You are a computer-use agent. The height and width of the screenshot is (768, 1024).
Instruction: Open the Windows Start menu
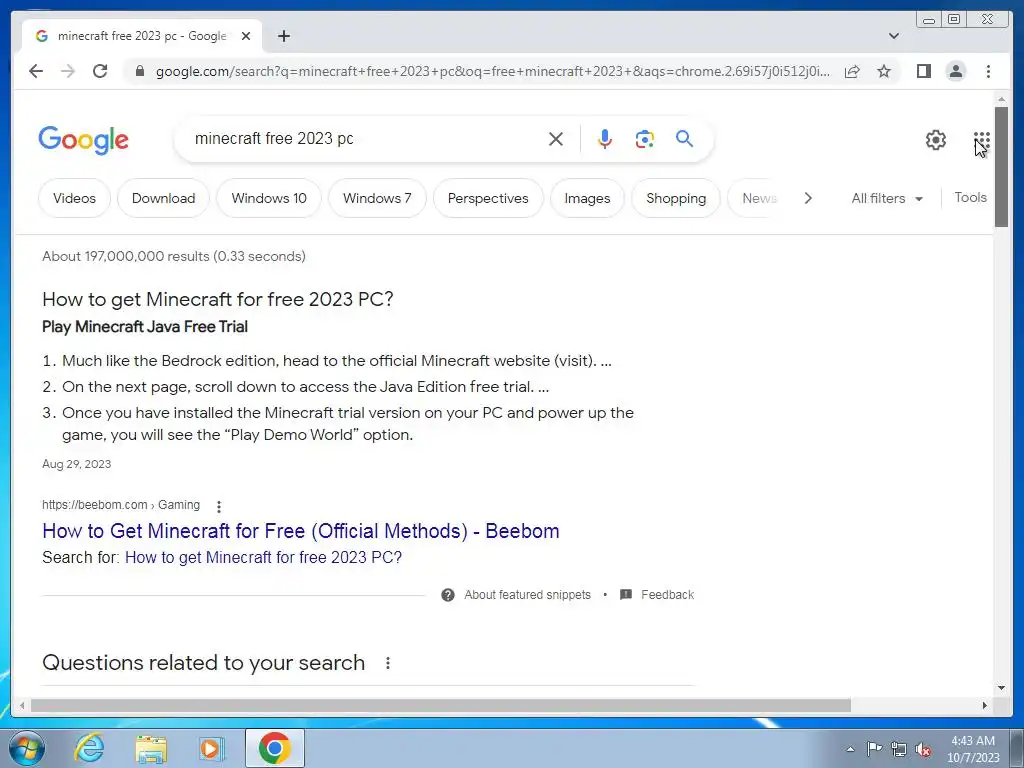click(x=26, y=748)
